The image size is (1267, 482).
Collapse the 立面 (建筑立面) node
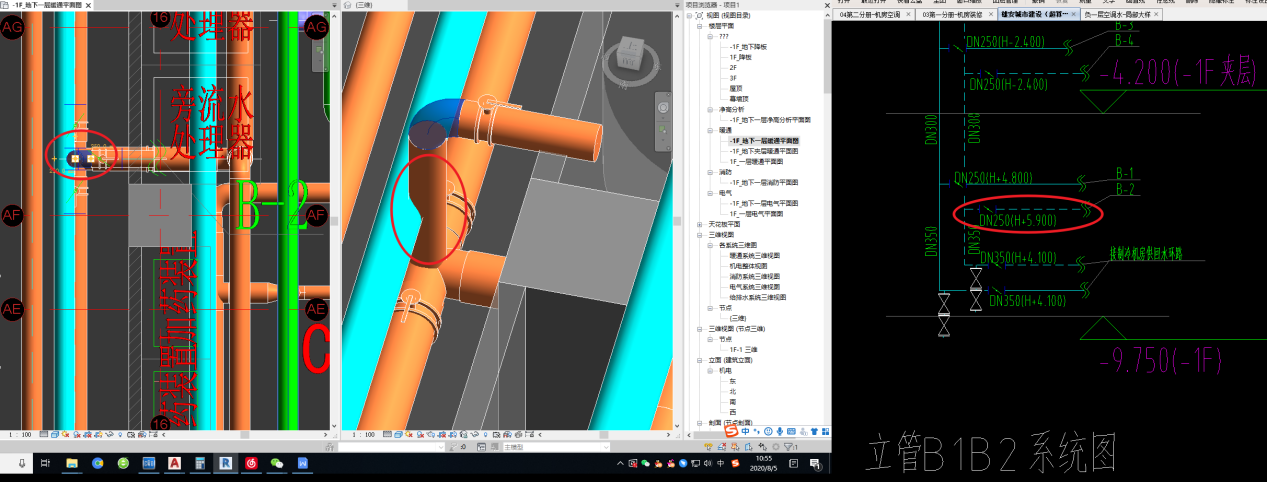click(699, 359)
